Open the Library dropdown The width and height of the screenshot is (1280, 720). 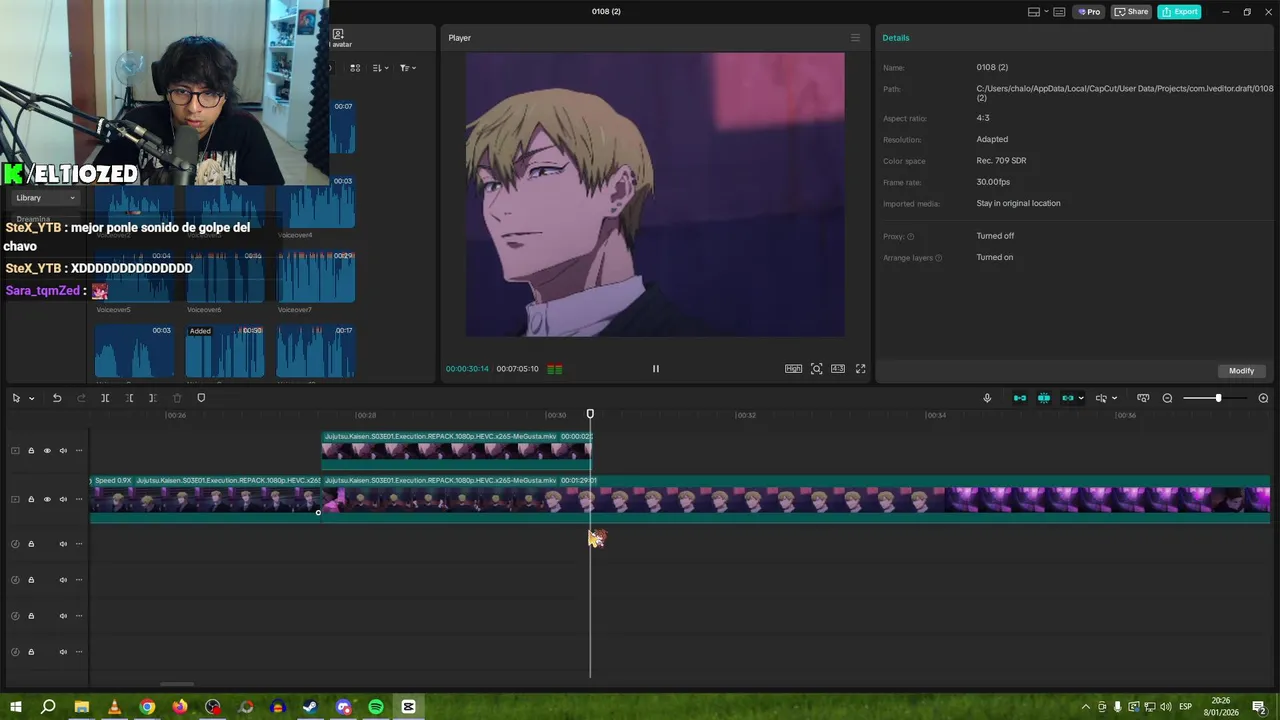44,198
